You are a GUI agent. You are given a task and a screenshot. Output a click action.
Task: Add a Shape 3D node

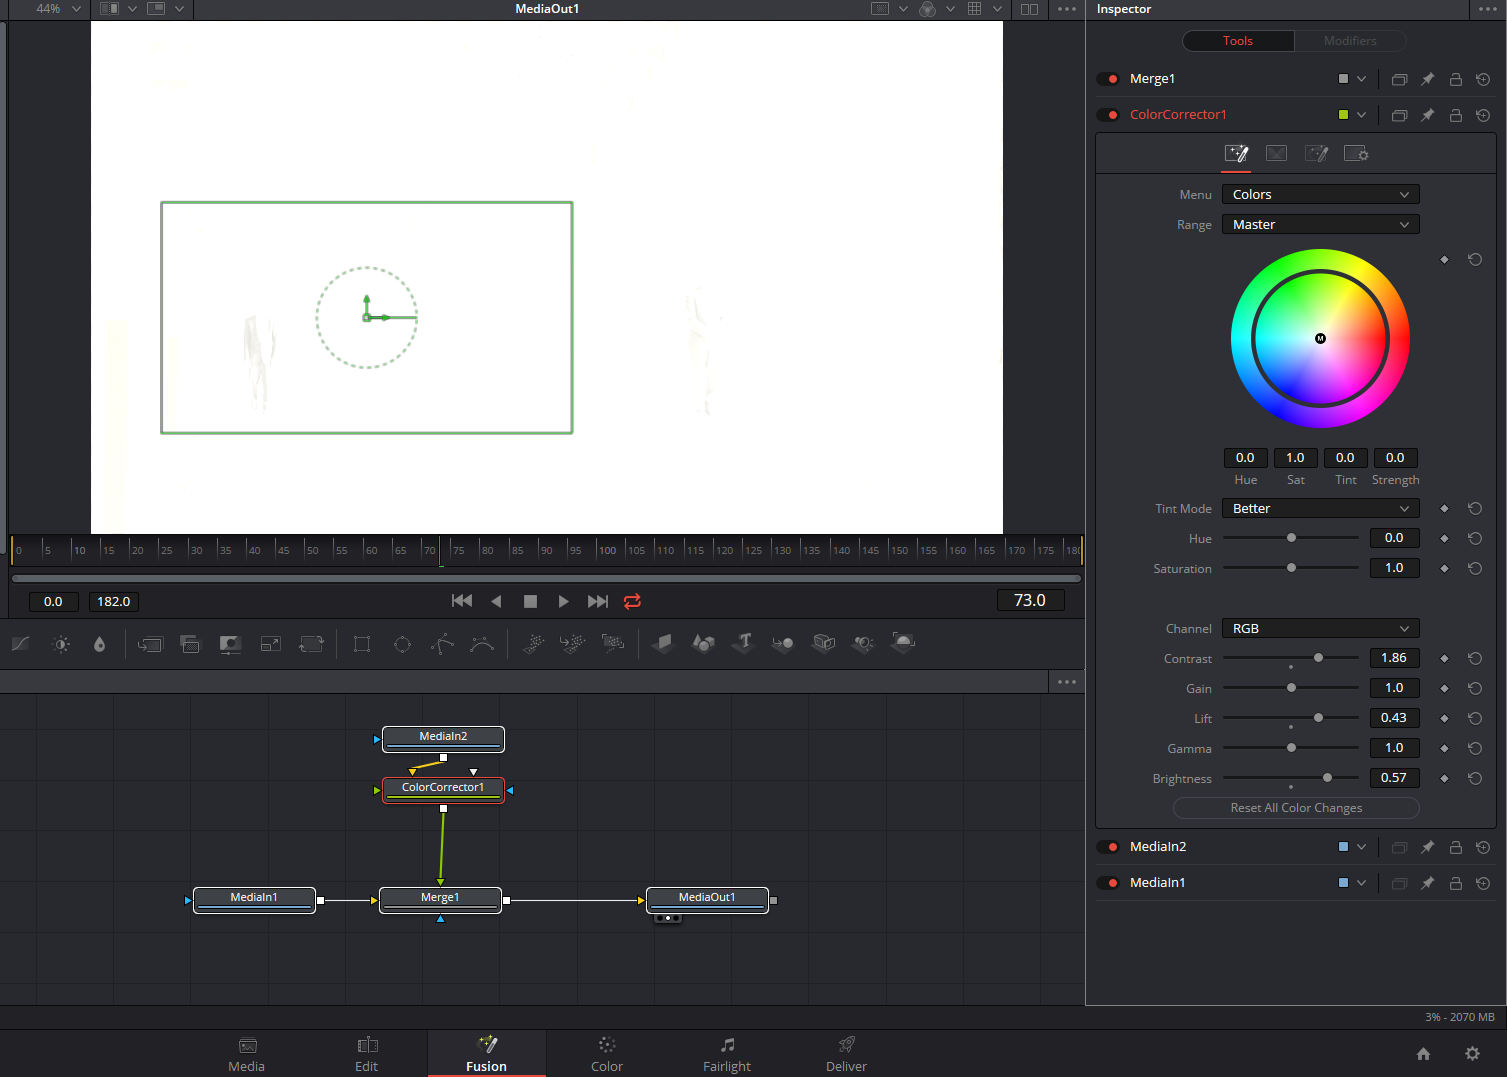click(703, 644)
